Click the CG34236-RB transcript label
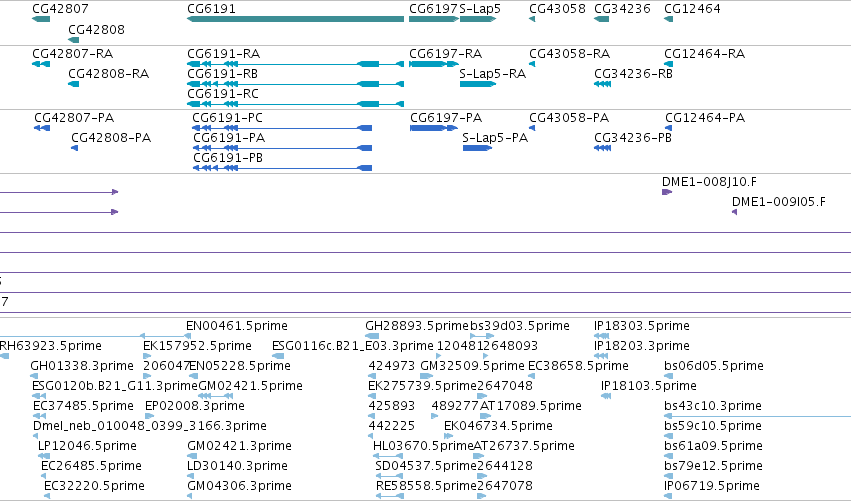This screenshot has height=501, width=851. (x=633, y=74)
